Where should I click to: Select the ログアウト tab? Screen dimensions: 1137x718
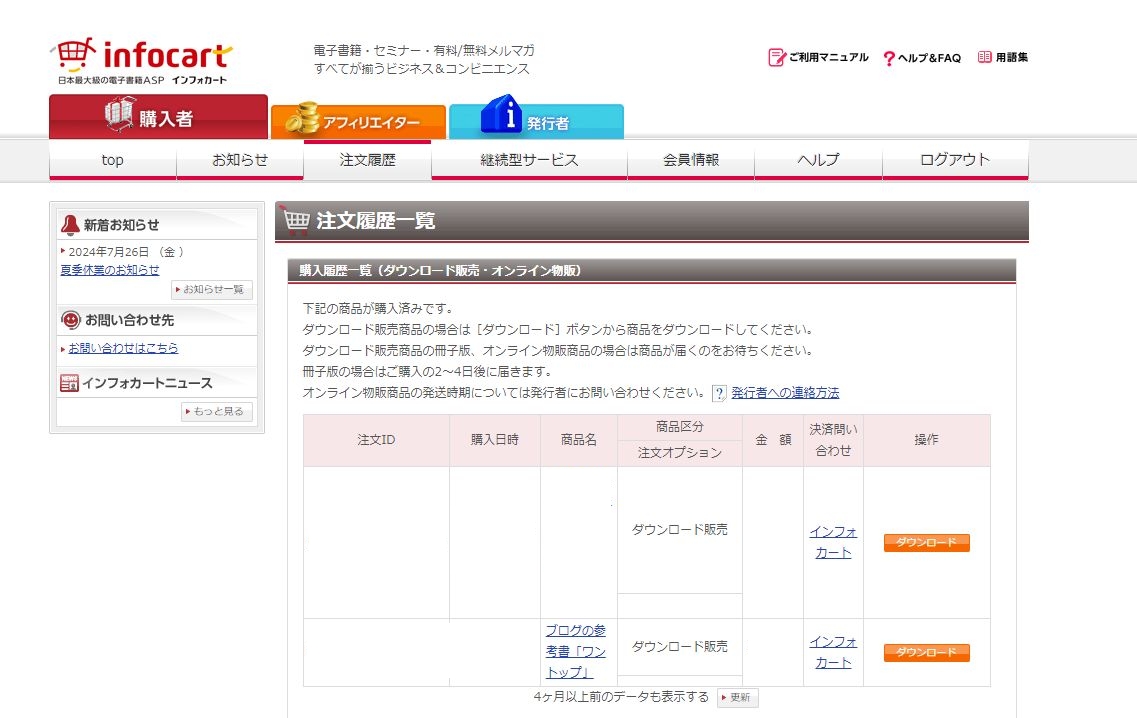click(953, 160)
